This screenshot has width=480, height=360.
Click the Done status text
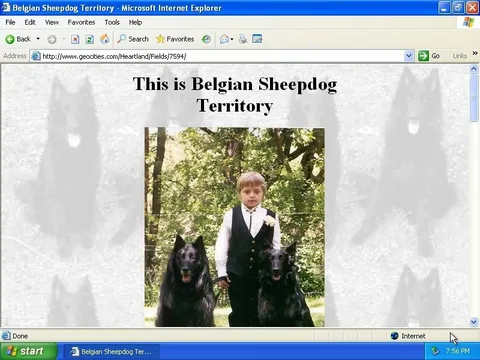[x=20, y=336]
